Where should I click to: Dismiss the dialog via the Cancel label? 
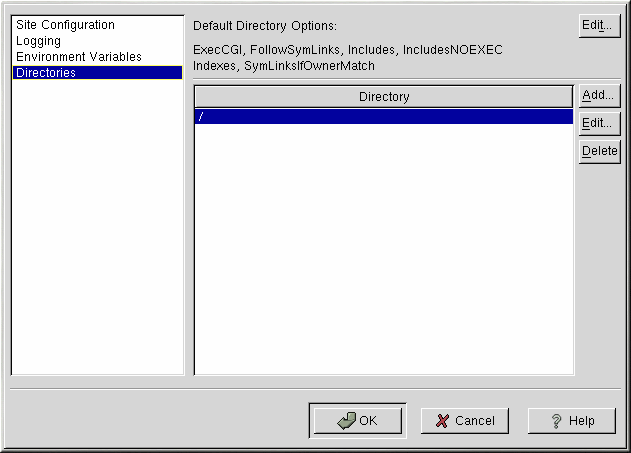click(475, 421)
